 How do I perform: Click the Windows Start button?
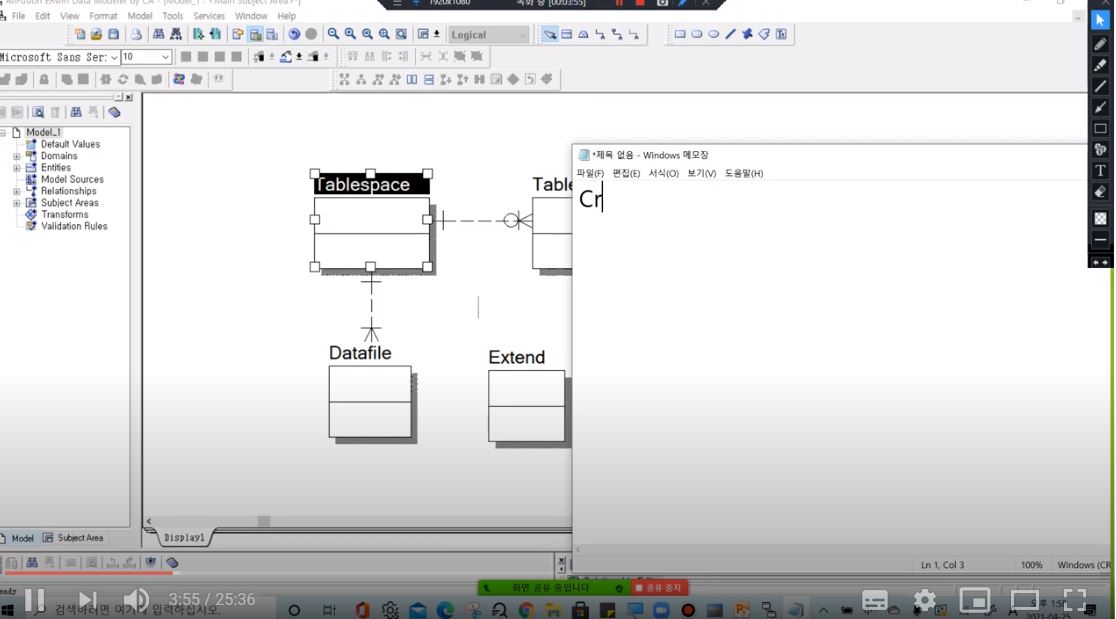click(8, 610)
